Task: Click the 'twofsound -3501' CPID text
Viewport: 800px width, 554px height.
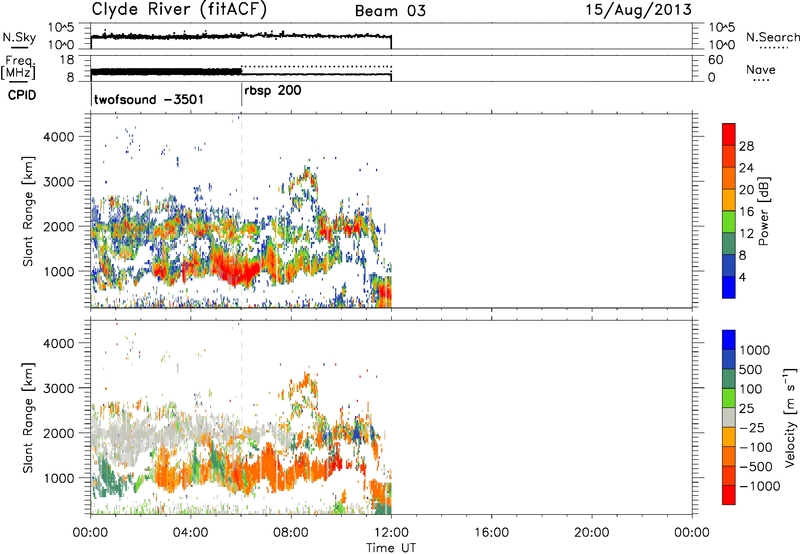Action: click(149, 99)
